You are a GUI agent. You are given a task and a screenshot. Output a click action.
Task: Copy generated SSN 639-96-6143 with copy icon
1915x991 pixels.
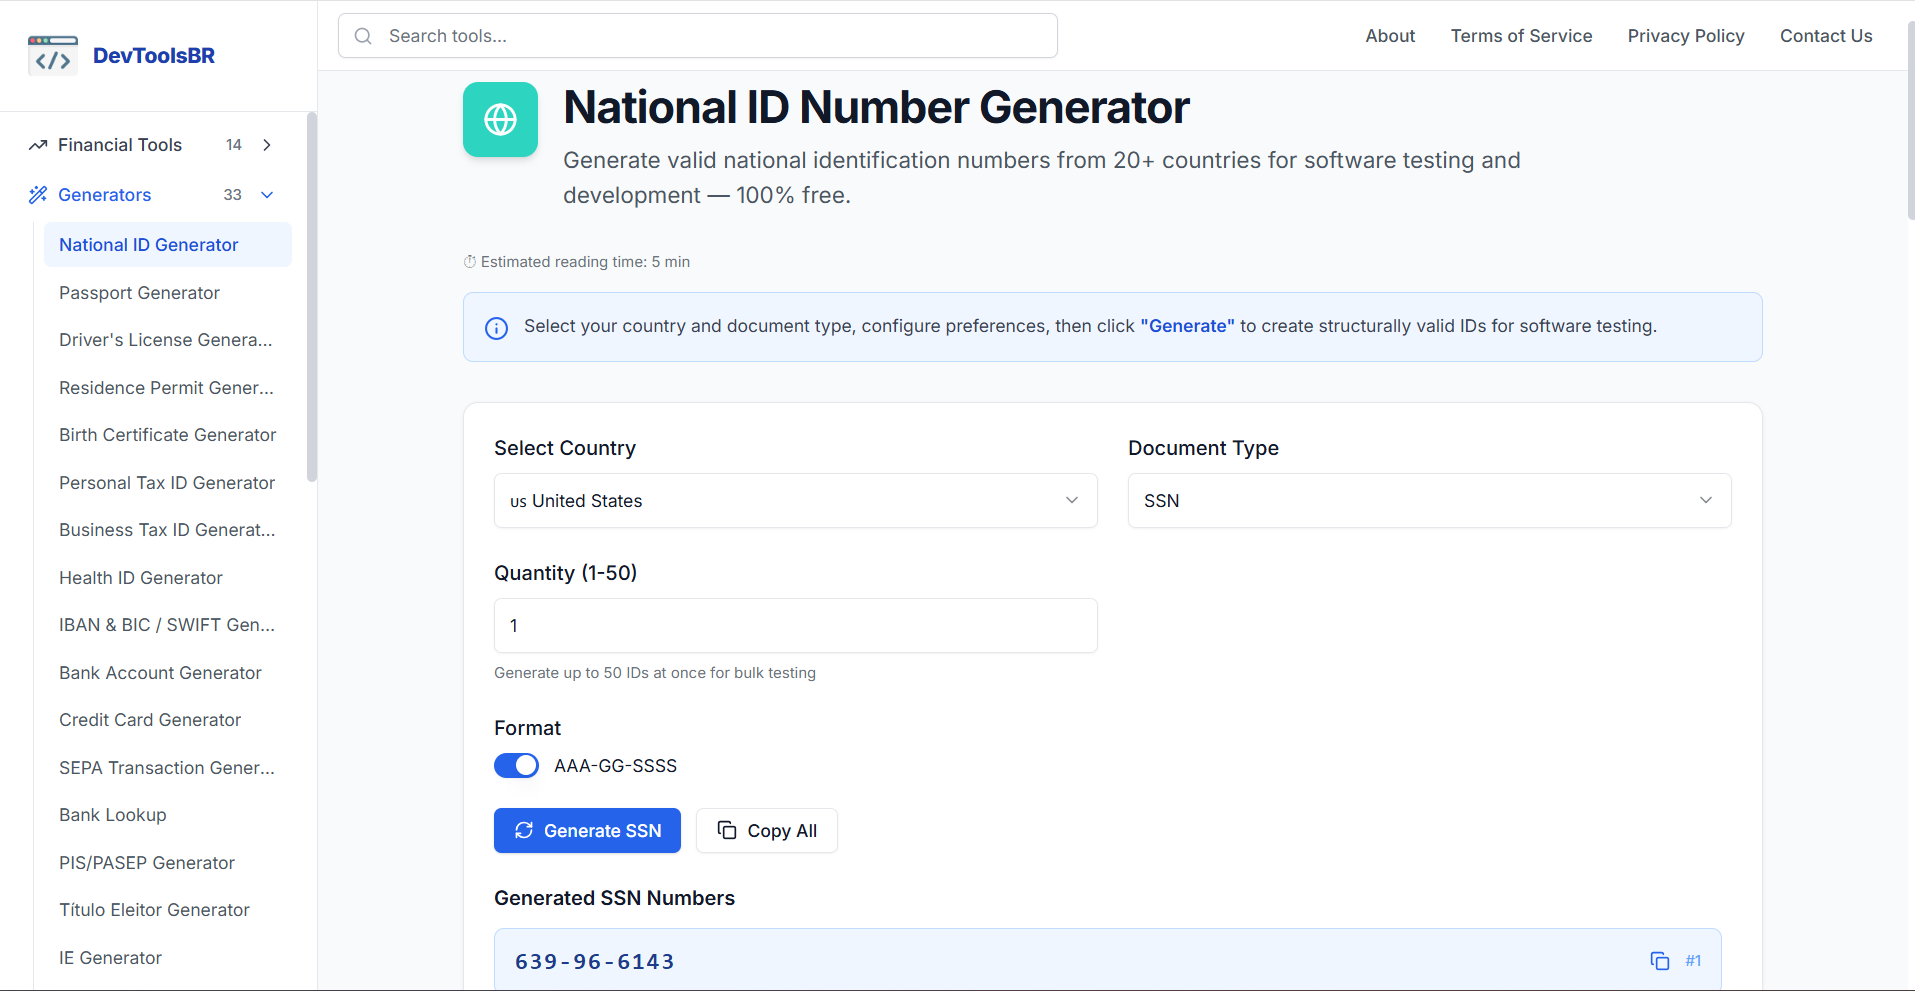tap(1660, 961)
